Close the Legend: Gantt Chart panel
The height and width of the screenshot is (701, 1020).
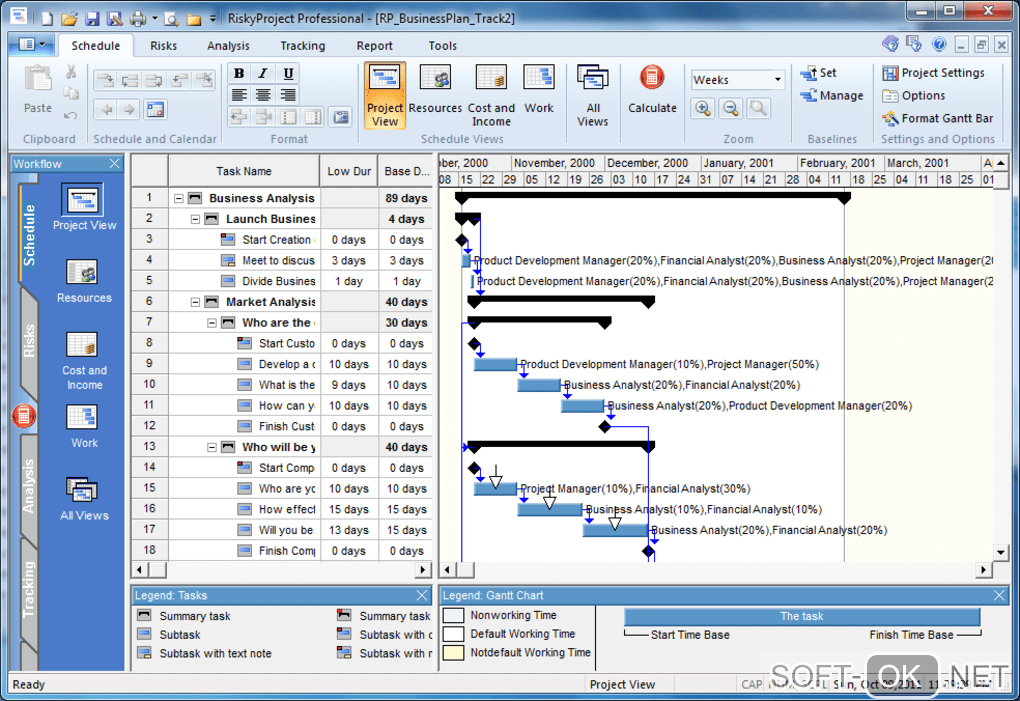pyautogui.click(x=999, y=595)
